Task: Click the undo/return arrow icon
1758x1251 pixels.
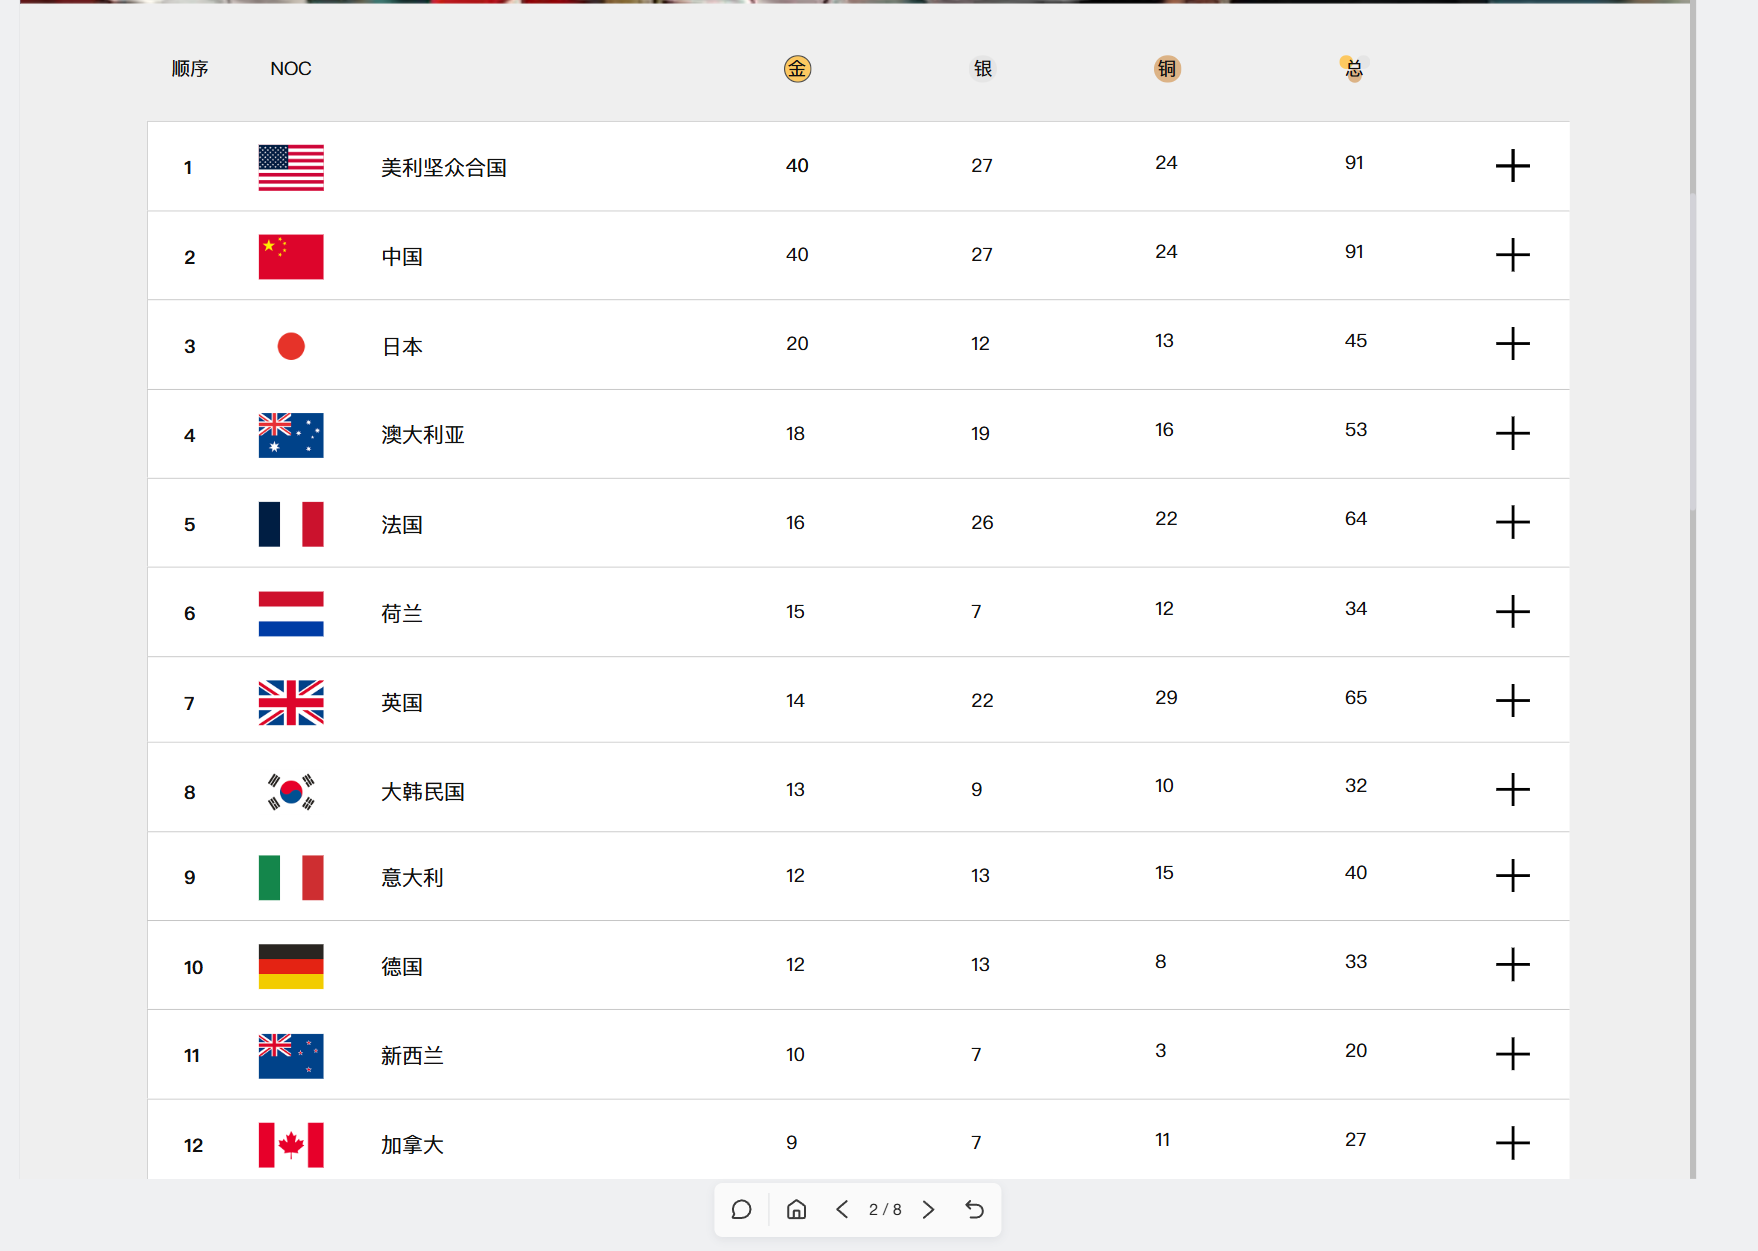Action: (975, 1210)
